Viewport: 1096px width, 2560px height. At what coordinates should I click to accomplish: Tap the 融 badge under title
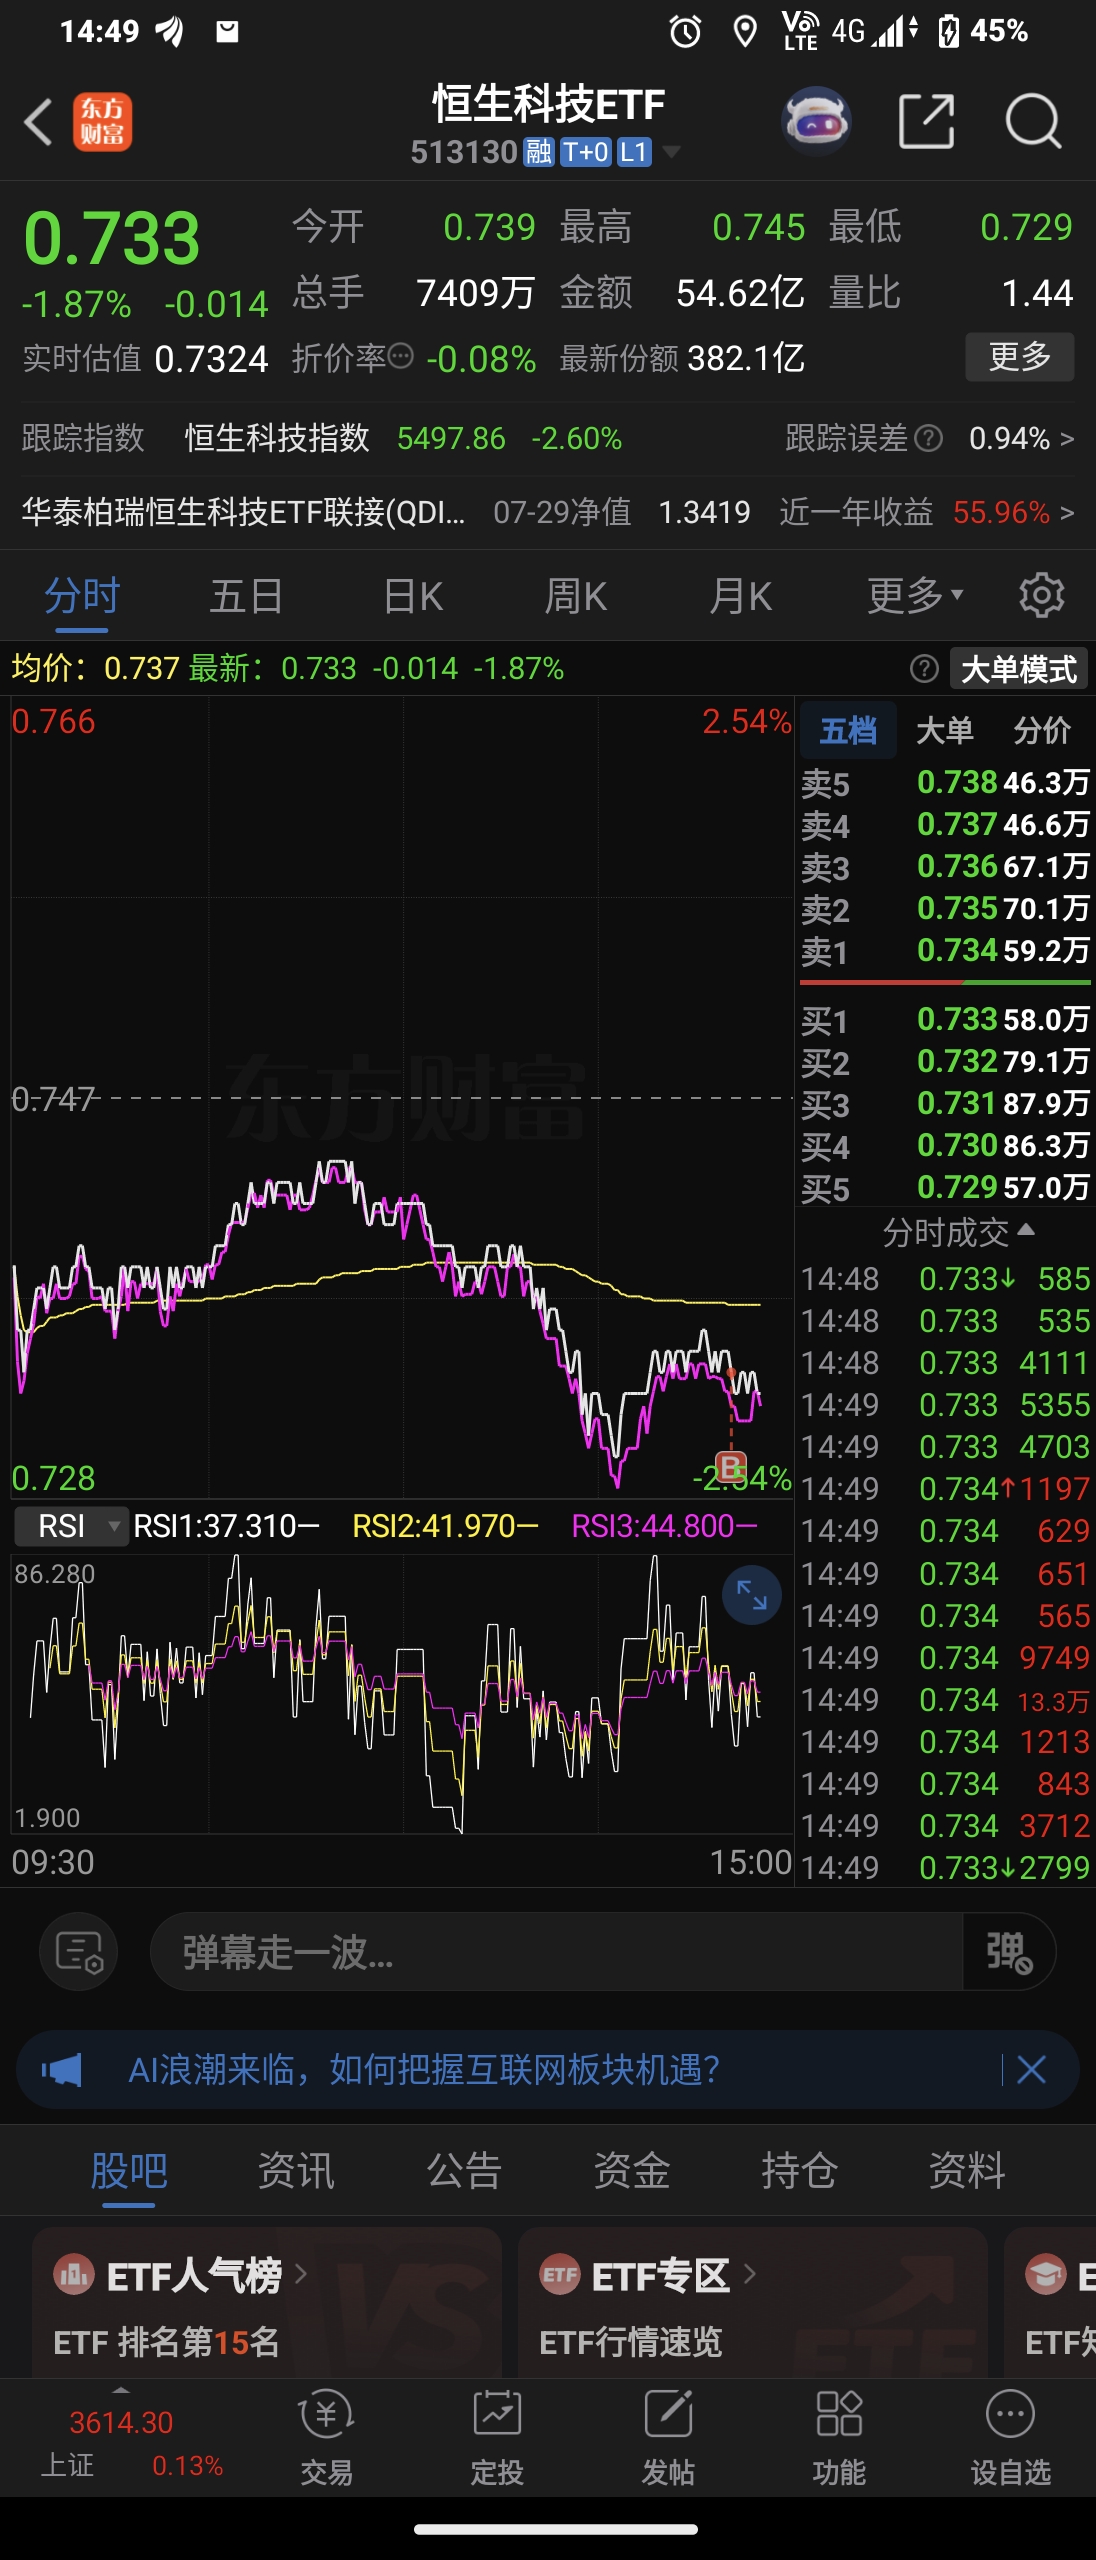[539, 152]
